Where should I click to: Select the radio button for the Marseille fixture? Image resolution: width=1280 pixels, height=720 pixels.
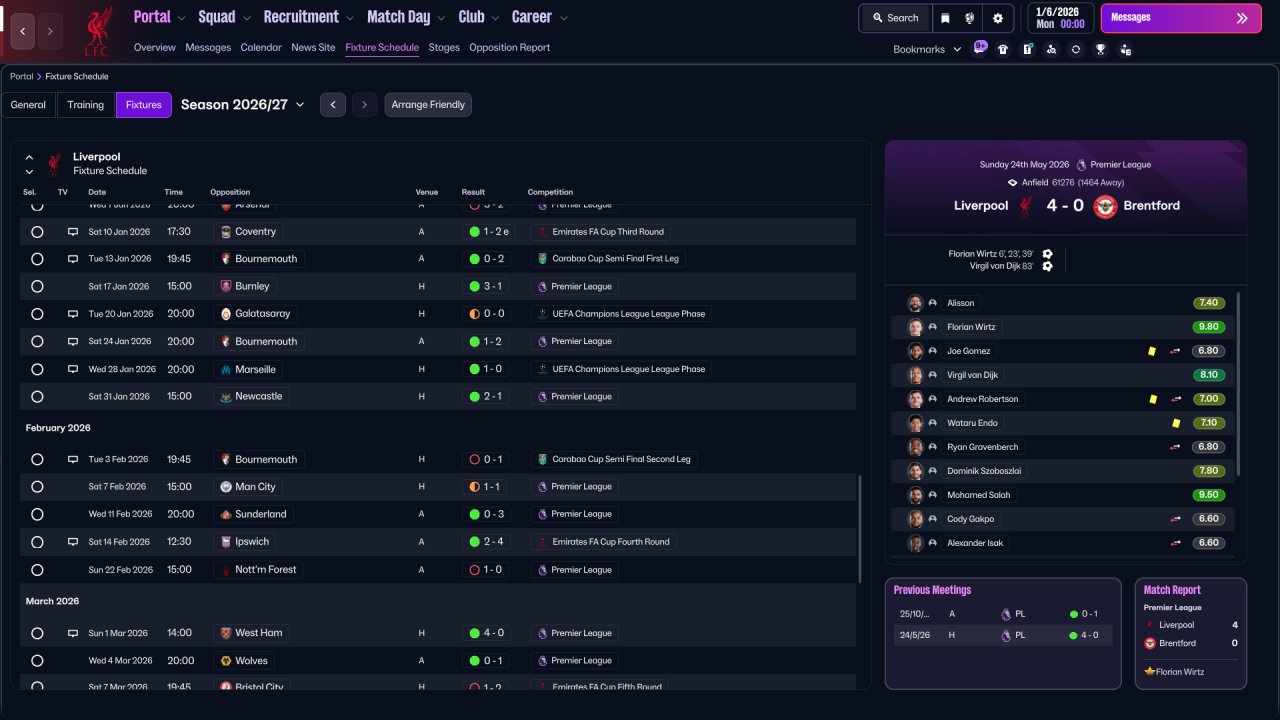pos(37,369)
